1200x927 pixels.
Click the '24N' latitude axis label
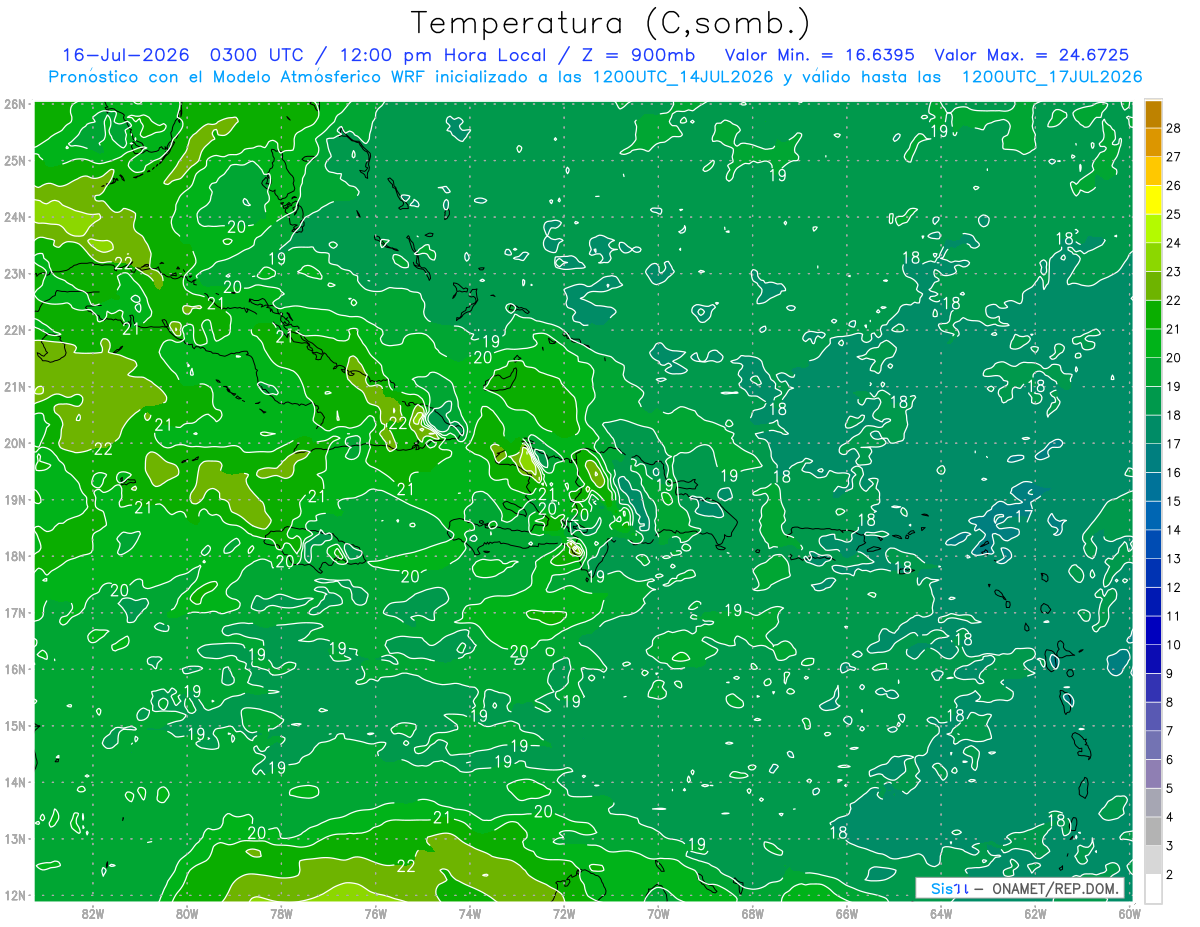point(15,217)
